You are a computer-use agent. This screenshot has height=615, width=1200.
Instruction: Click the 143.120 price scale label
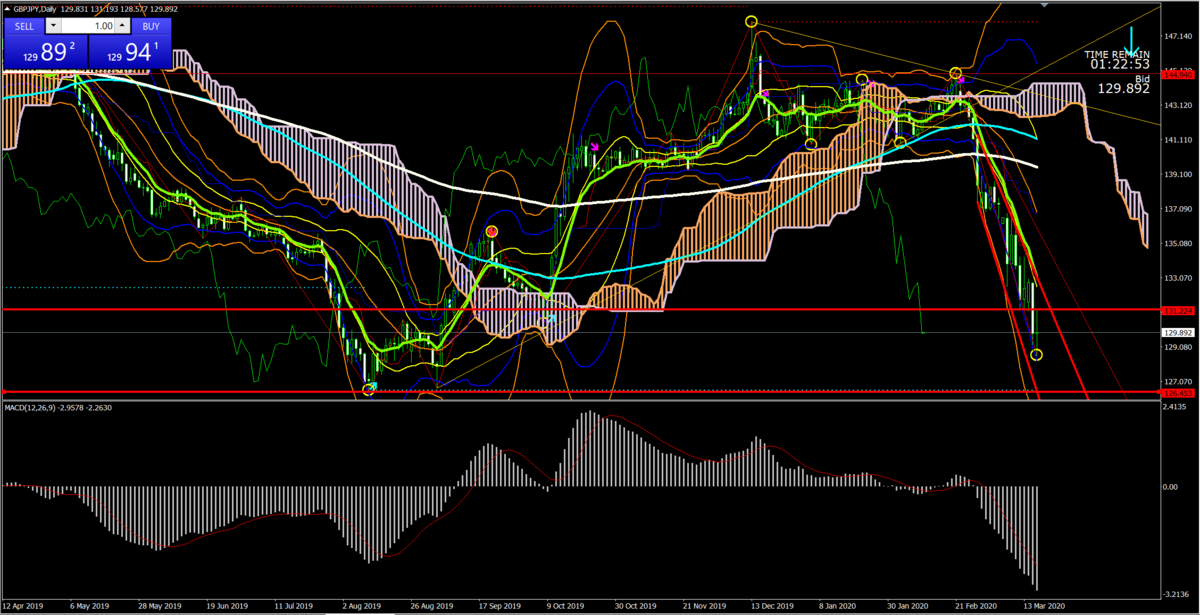pos(1180,105)
